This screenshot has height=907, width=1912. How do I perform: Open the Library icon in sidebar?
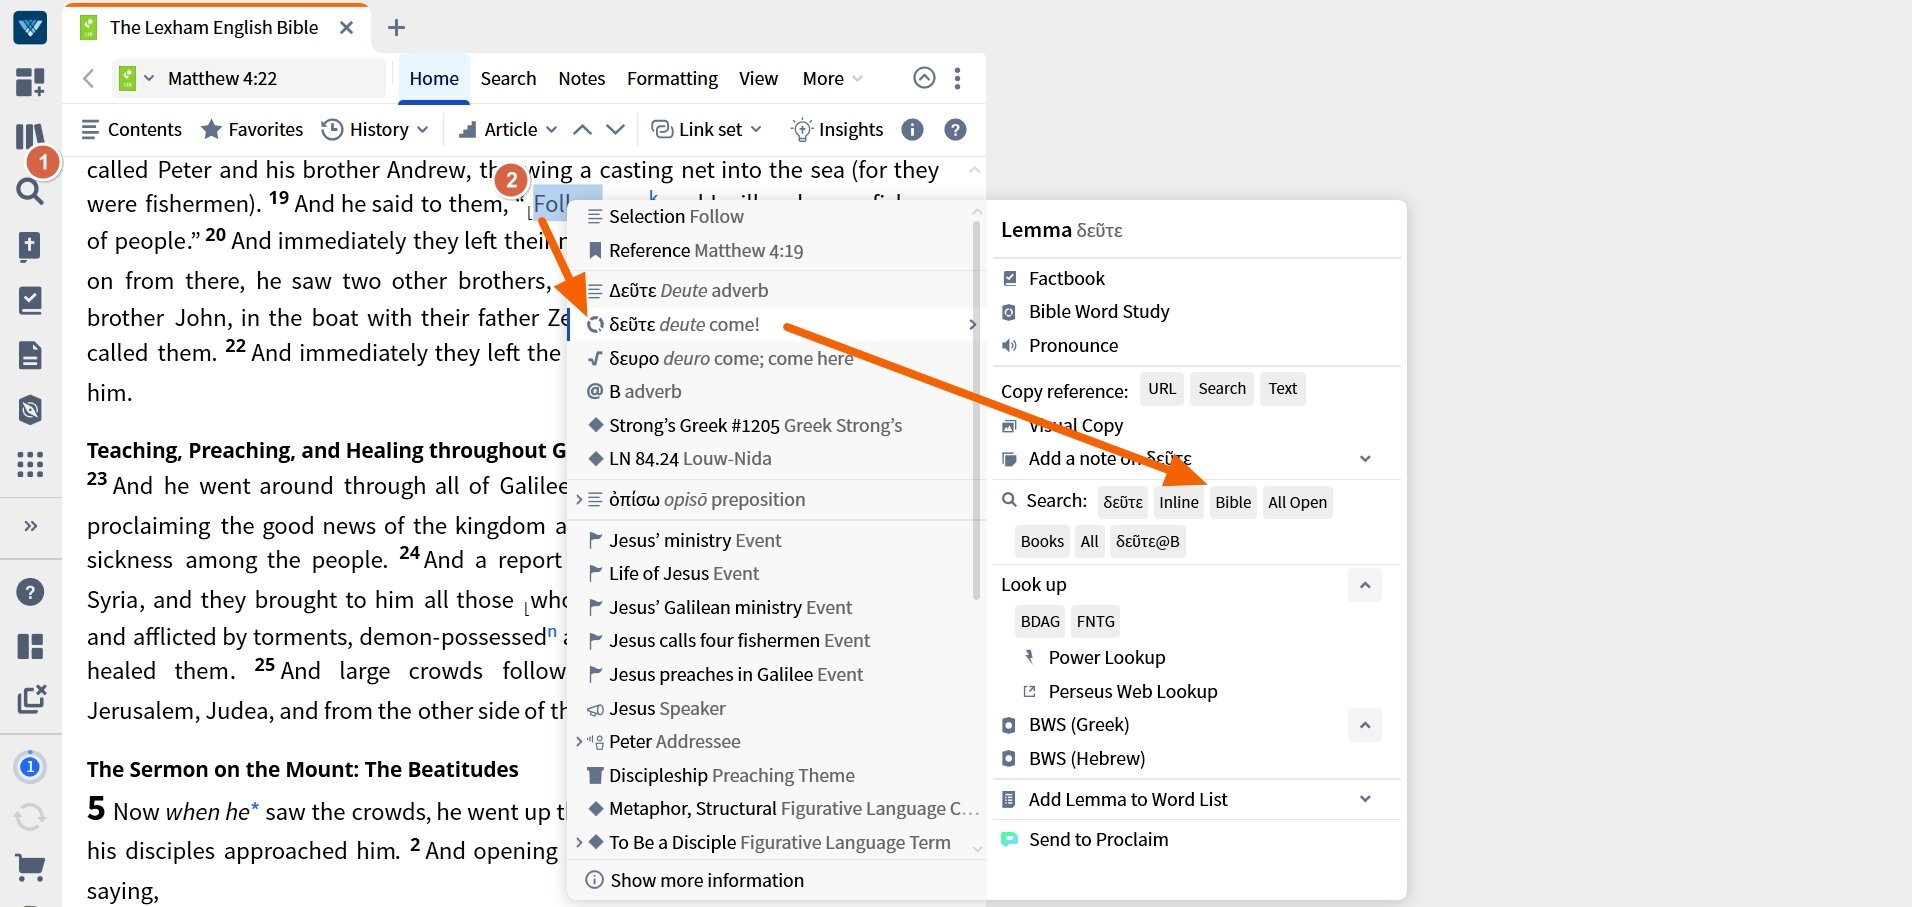tap(30, 135)
